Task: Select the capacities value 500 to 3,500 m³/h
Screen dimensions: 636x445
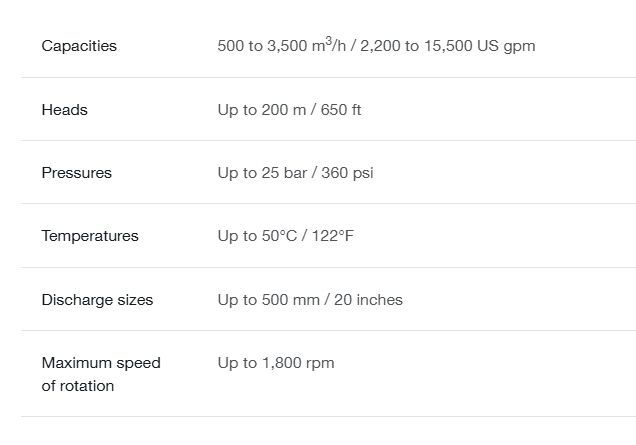Action: coord(281,45)
